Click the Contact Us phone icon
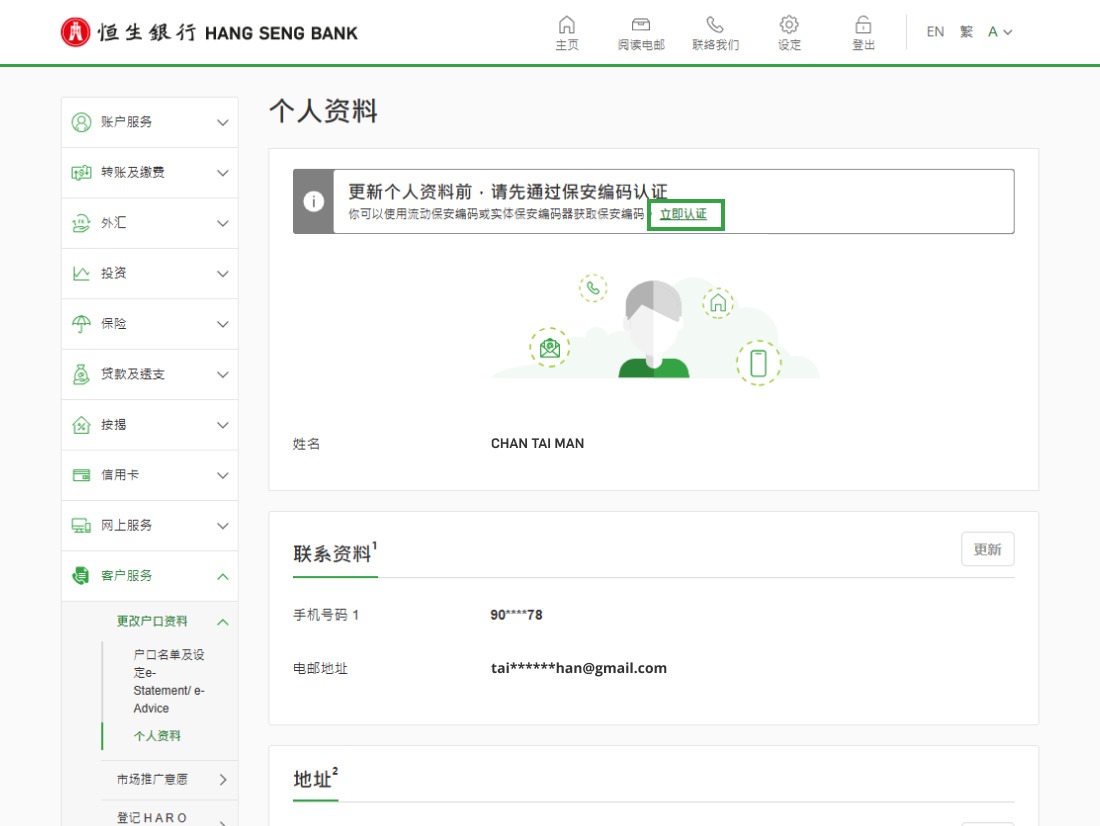This screenshot has height=826, width=1100. coord(714,25)
